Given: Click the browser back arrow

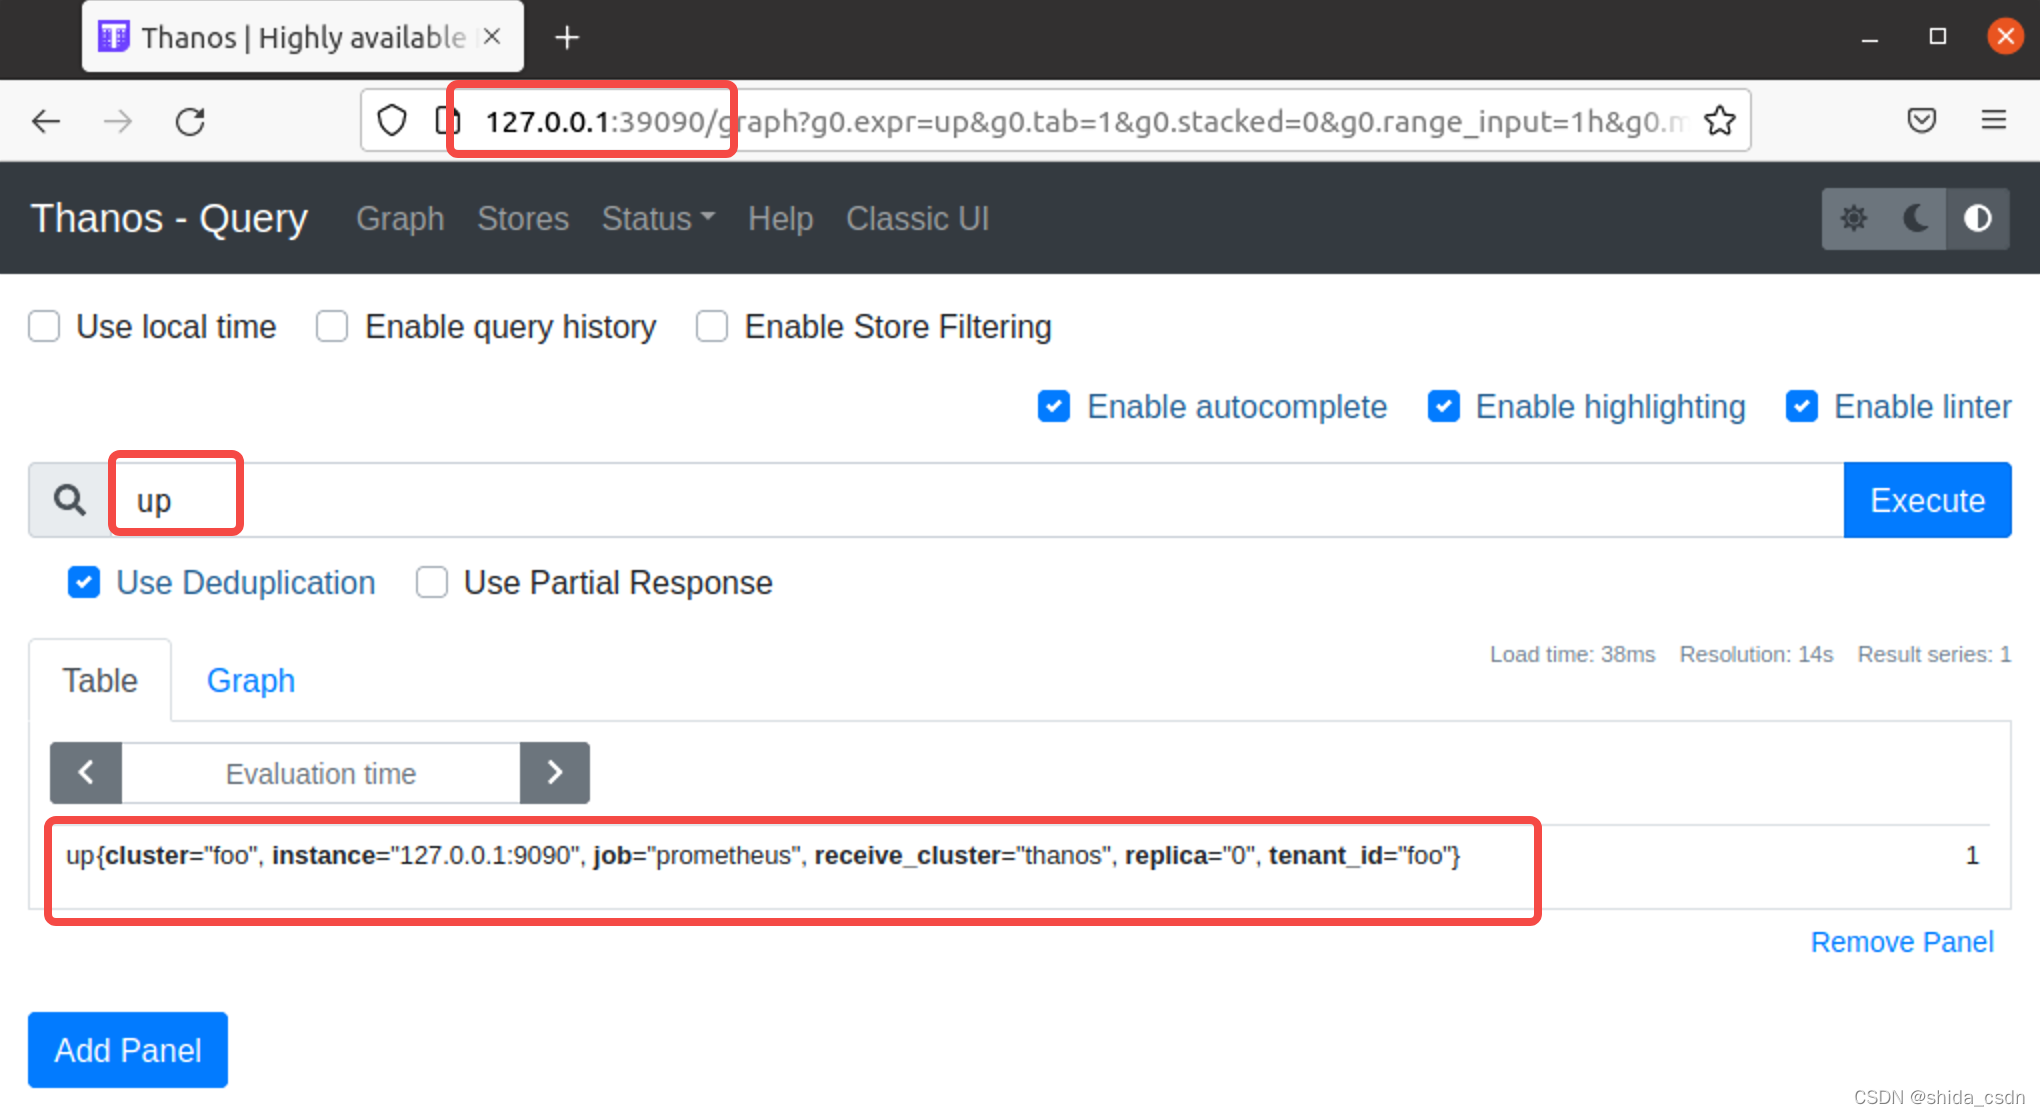Looking at the screenshot, I should (x=46, y=122).
